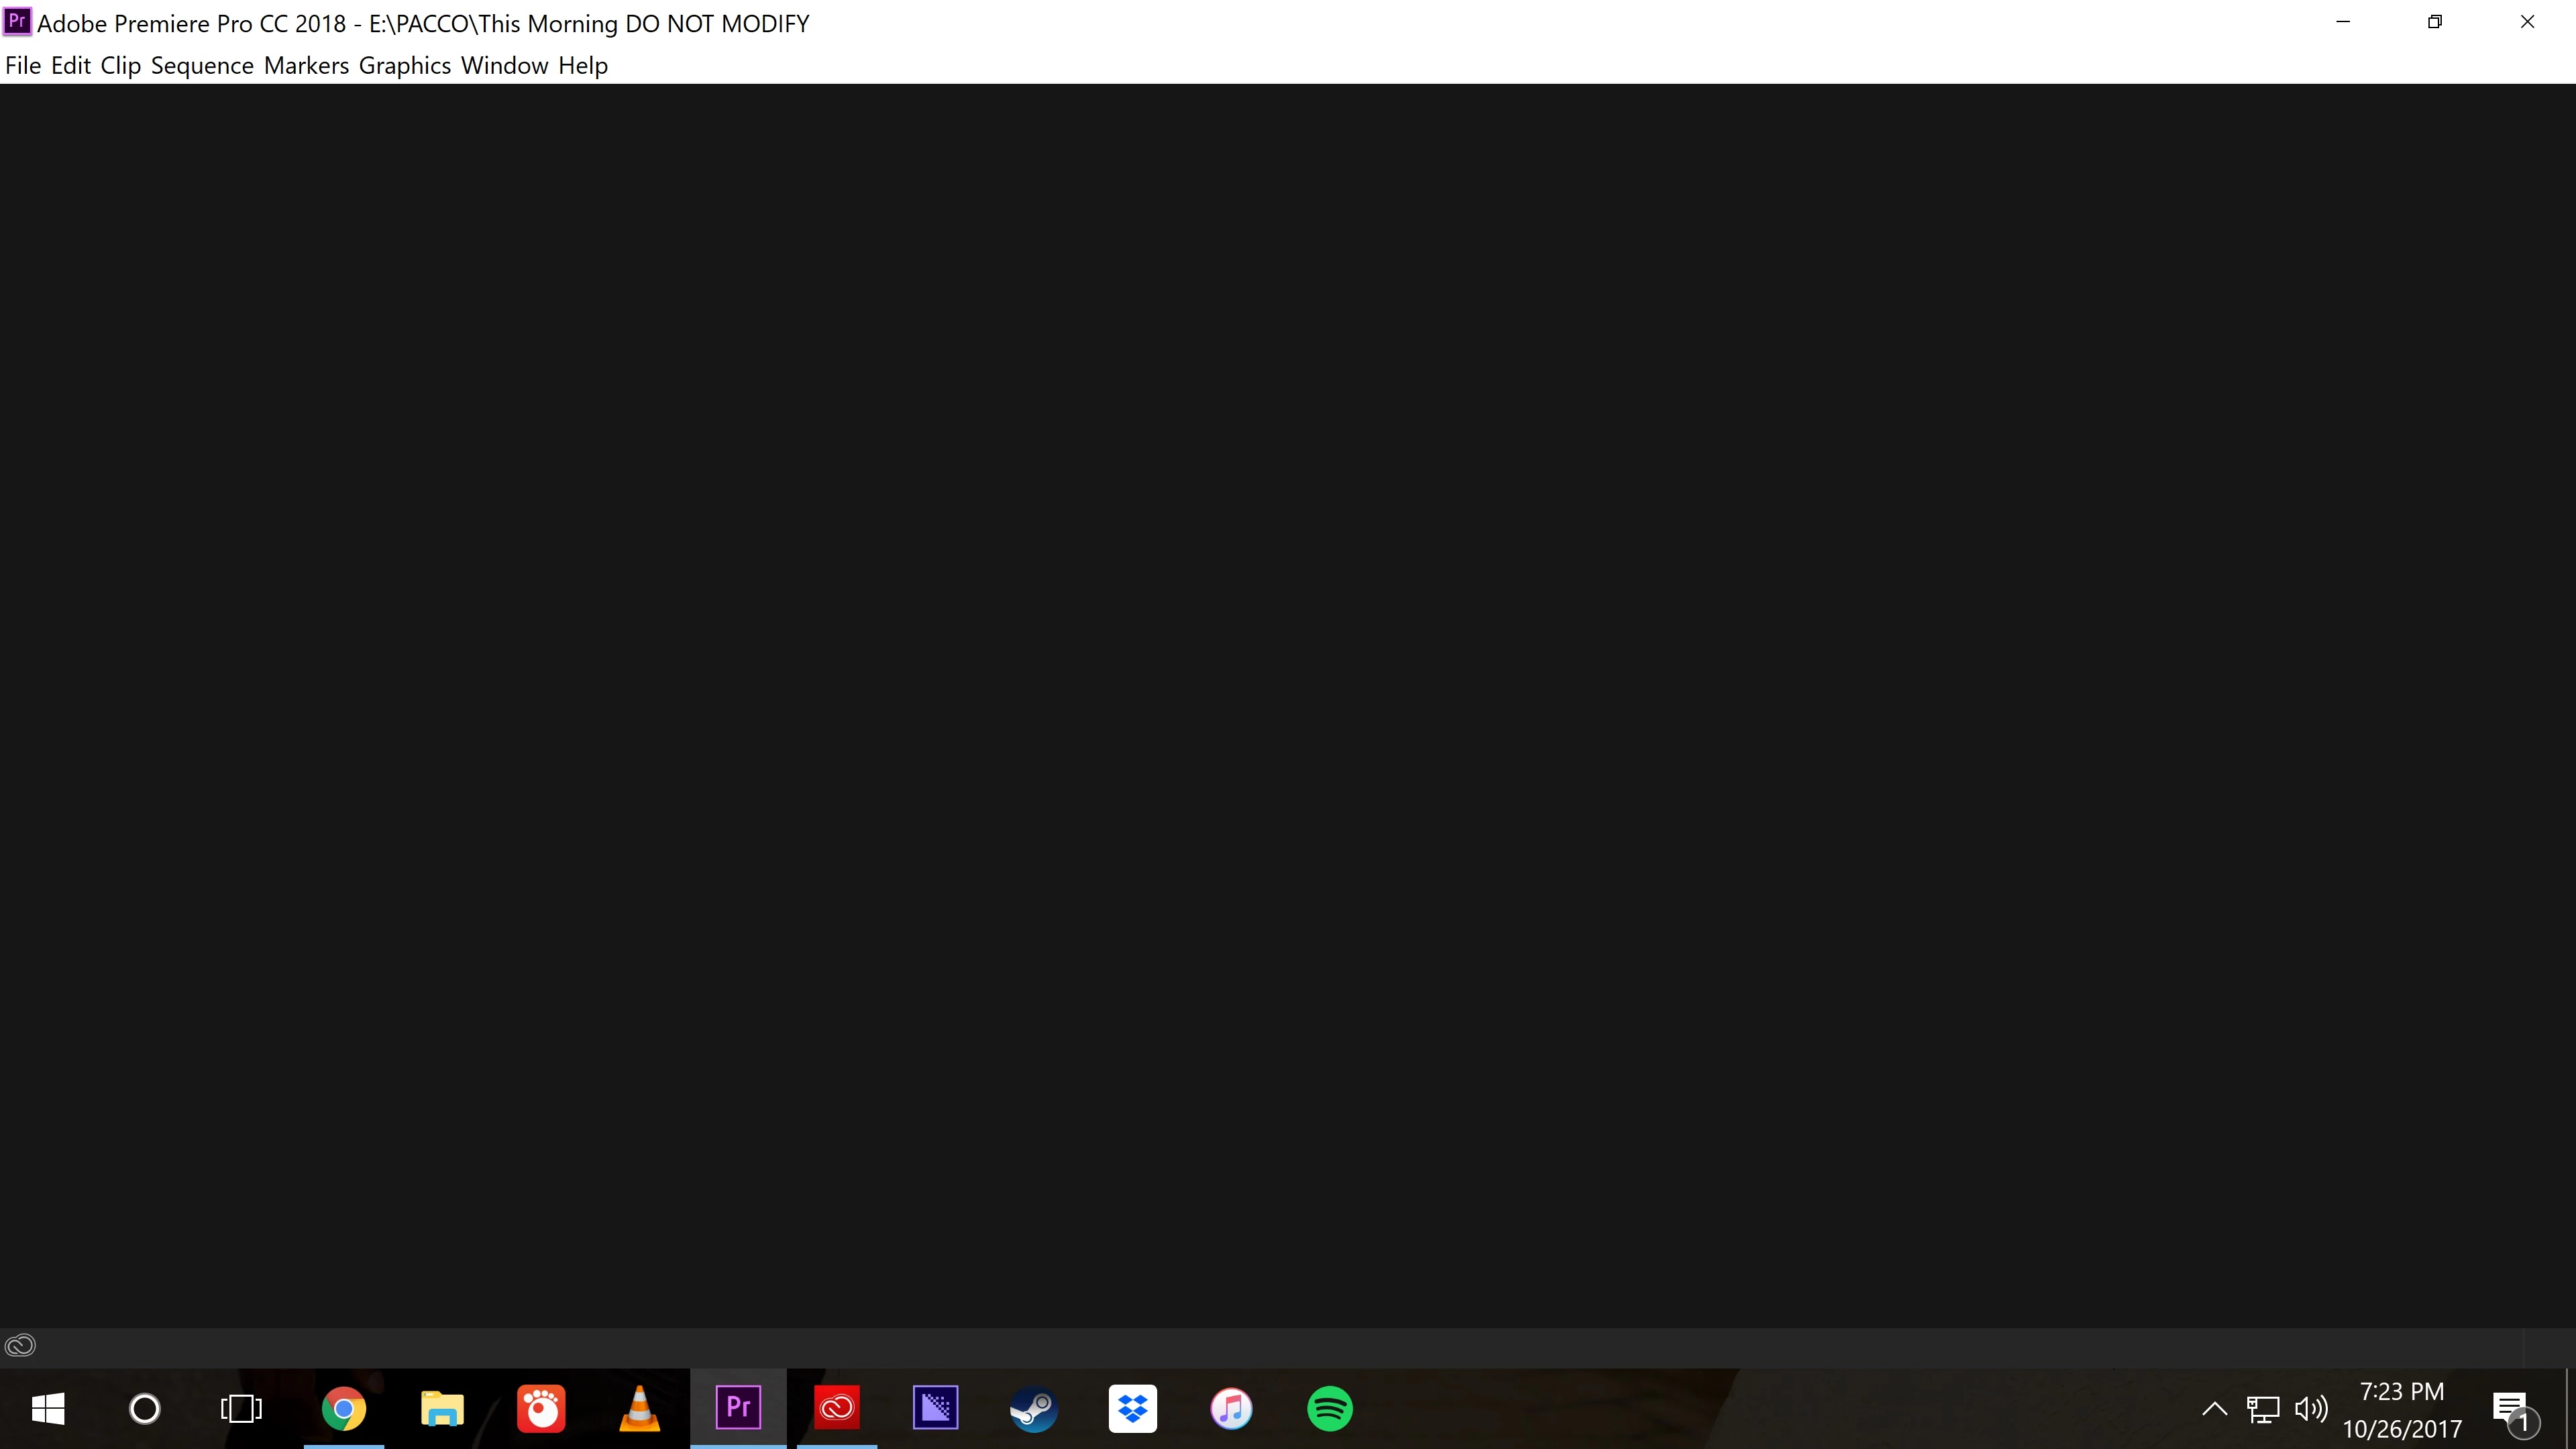The image size is (2576, 1449).
Task: Open the File menu
Action: click(x=23, y=66)
